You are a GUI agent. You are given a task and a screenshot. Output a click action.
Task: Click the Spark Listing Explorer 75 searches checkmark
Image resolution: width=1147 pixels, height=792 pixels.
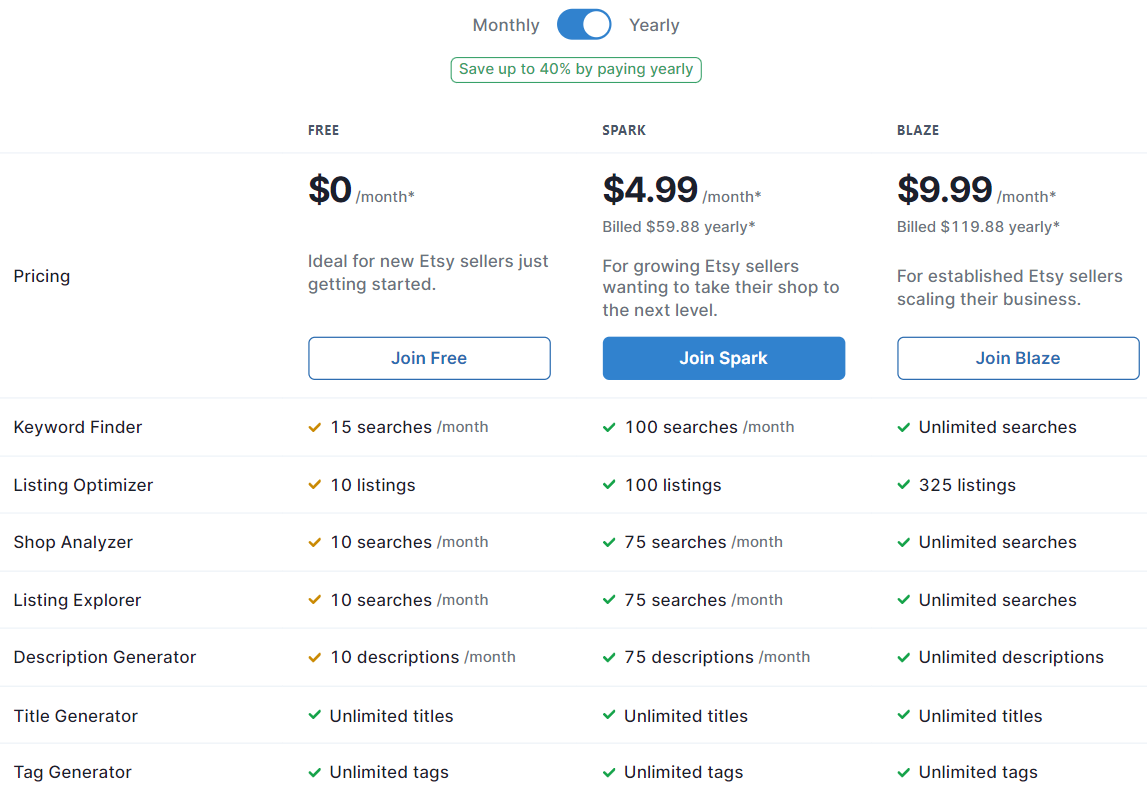(609, 600)
